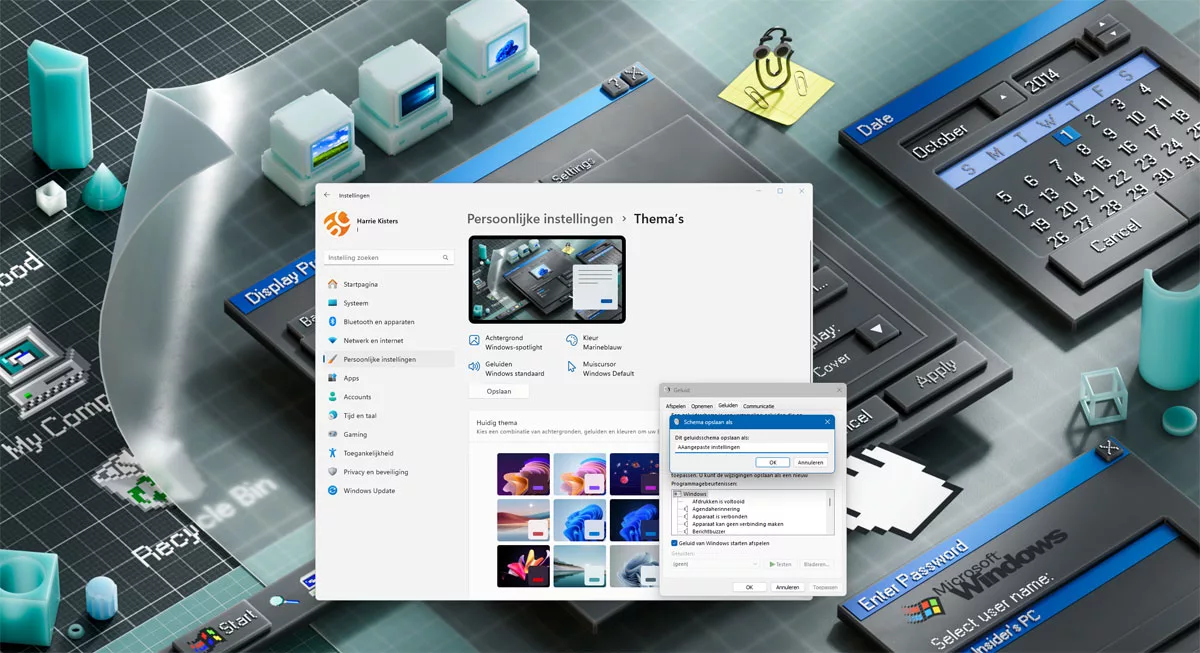Select the colorful flower dark theme thumbnail
Image resolution: width=1200 pixels, height=653 pixels.
(523, 566)
